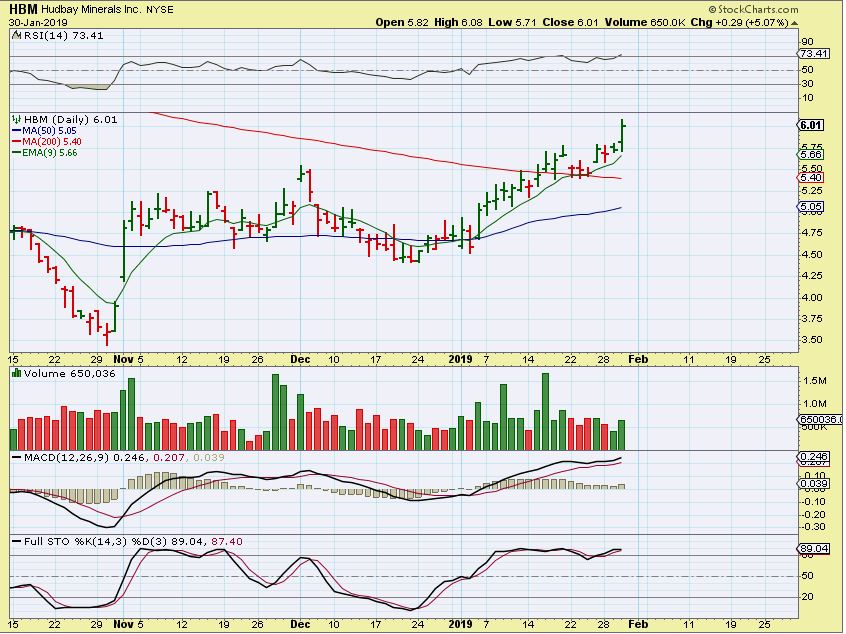The width and height of the screenshot is (846, 634).
Task: Click the StockCharts.com watermark label
Action: pyautogui.click(x=753, y=9)
